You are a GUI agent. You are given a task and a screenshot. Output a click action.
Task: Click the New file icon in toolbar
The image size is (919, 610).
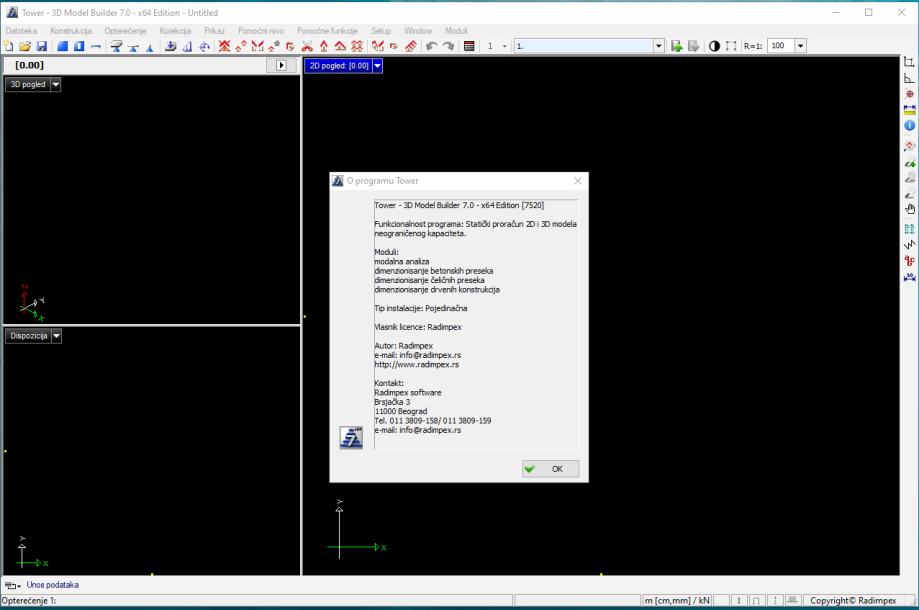pyautogui.click(x=9, y=46)
